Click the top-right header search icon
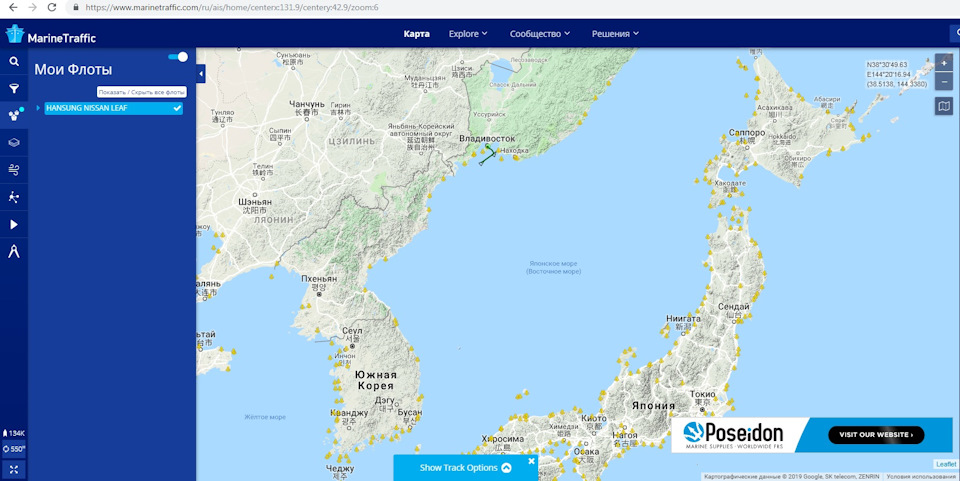The height and width of the screenshot is (481, 960). click(x=956, y=34)
